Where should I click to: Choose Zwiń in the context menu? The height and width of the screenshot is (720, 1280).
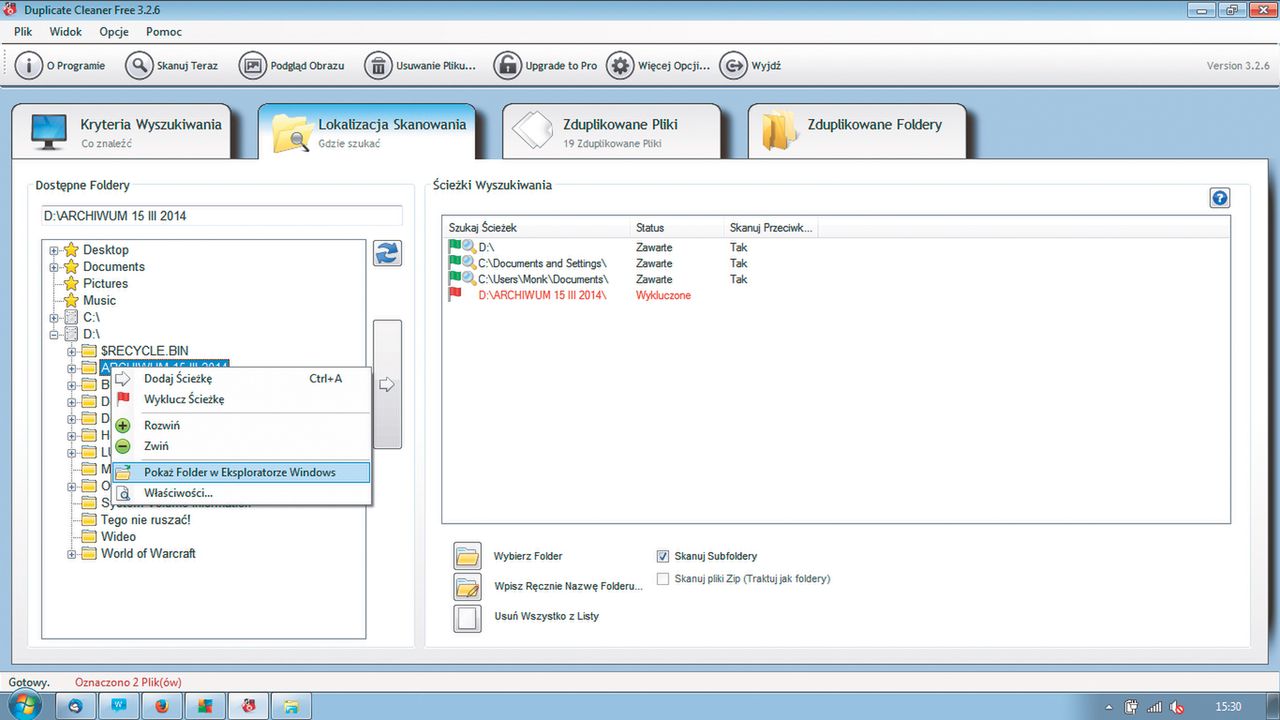click(241, 446)
